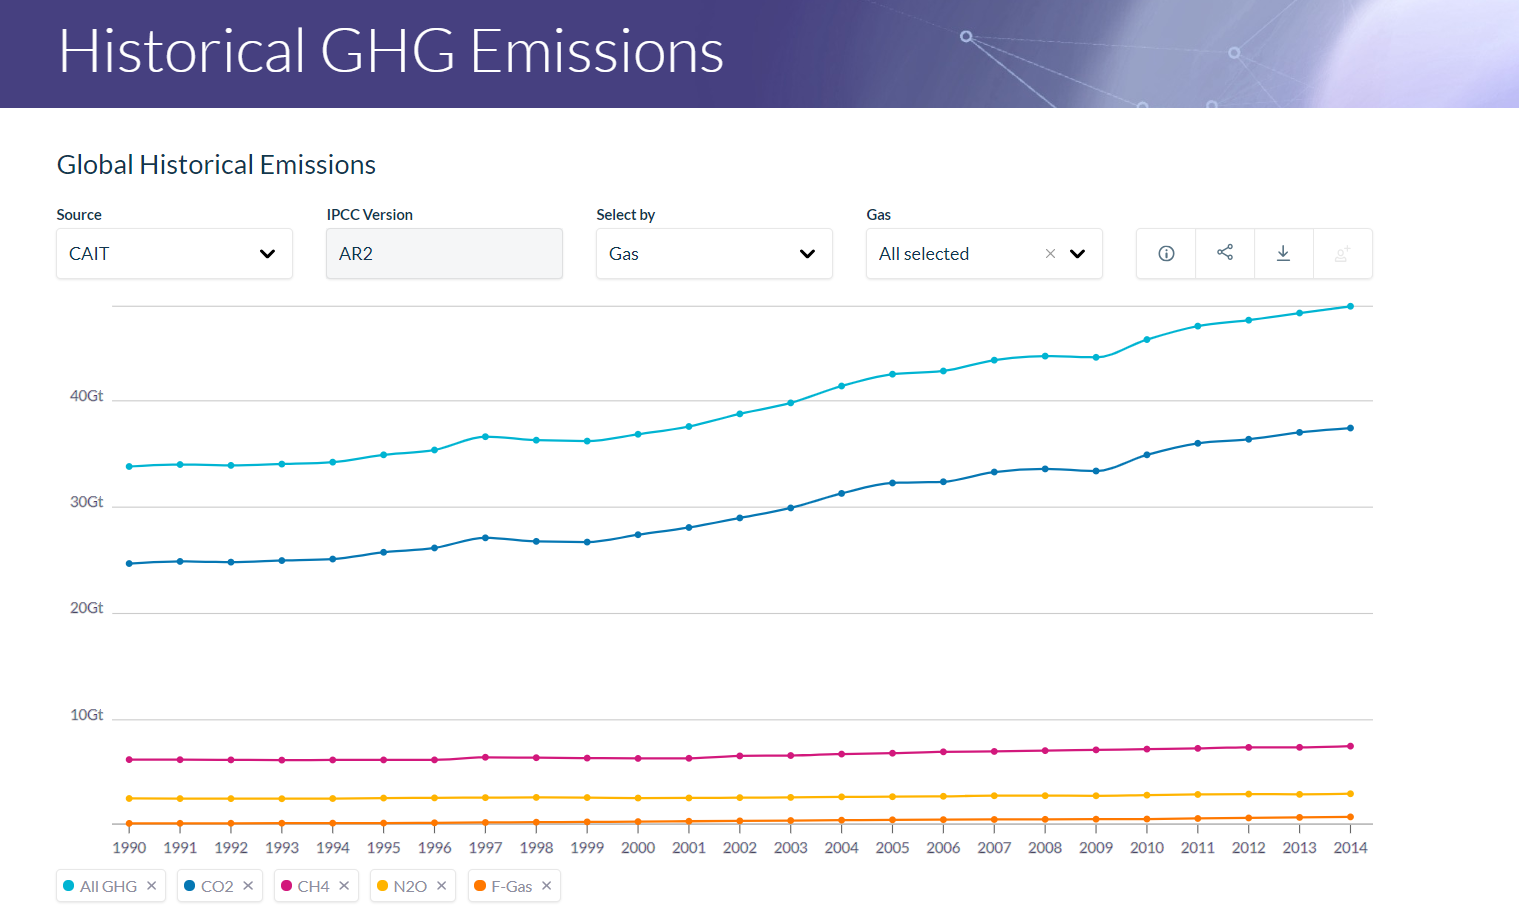
Task: Open the Source dropdown showing CAIT
Action: (x=174, y=254)
